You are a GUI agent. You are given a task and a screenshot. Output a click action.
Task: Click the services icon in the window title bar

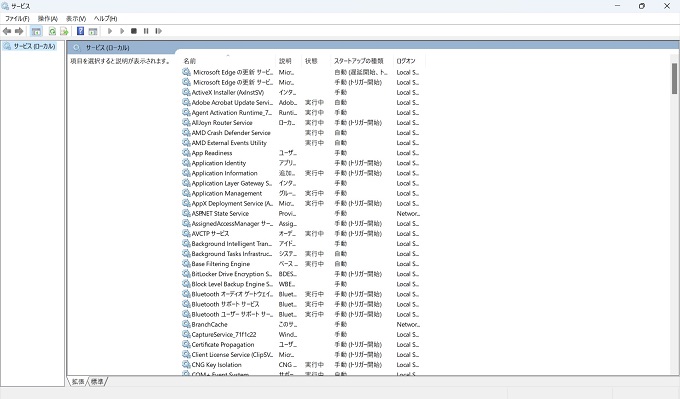pyautogui.click(x=5, y=6)
